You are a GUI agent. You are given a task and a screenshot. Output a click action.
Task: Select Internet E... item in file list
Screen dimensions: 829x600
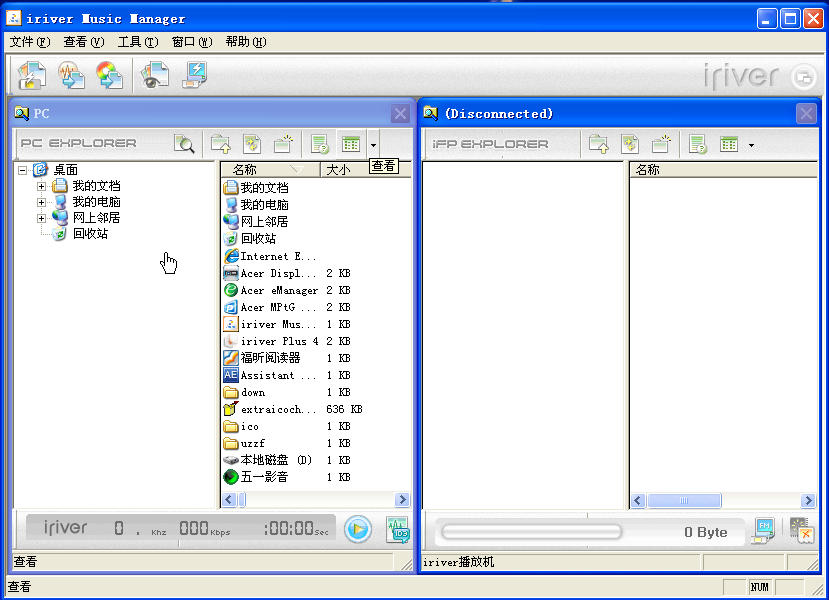tap(270, 256)
